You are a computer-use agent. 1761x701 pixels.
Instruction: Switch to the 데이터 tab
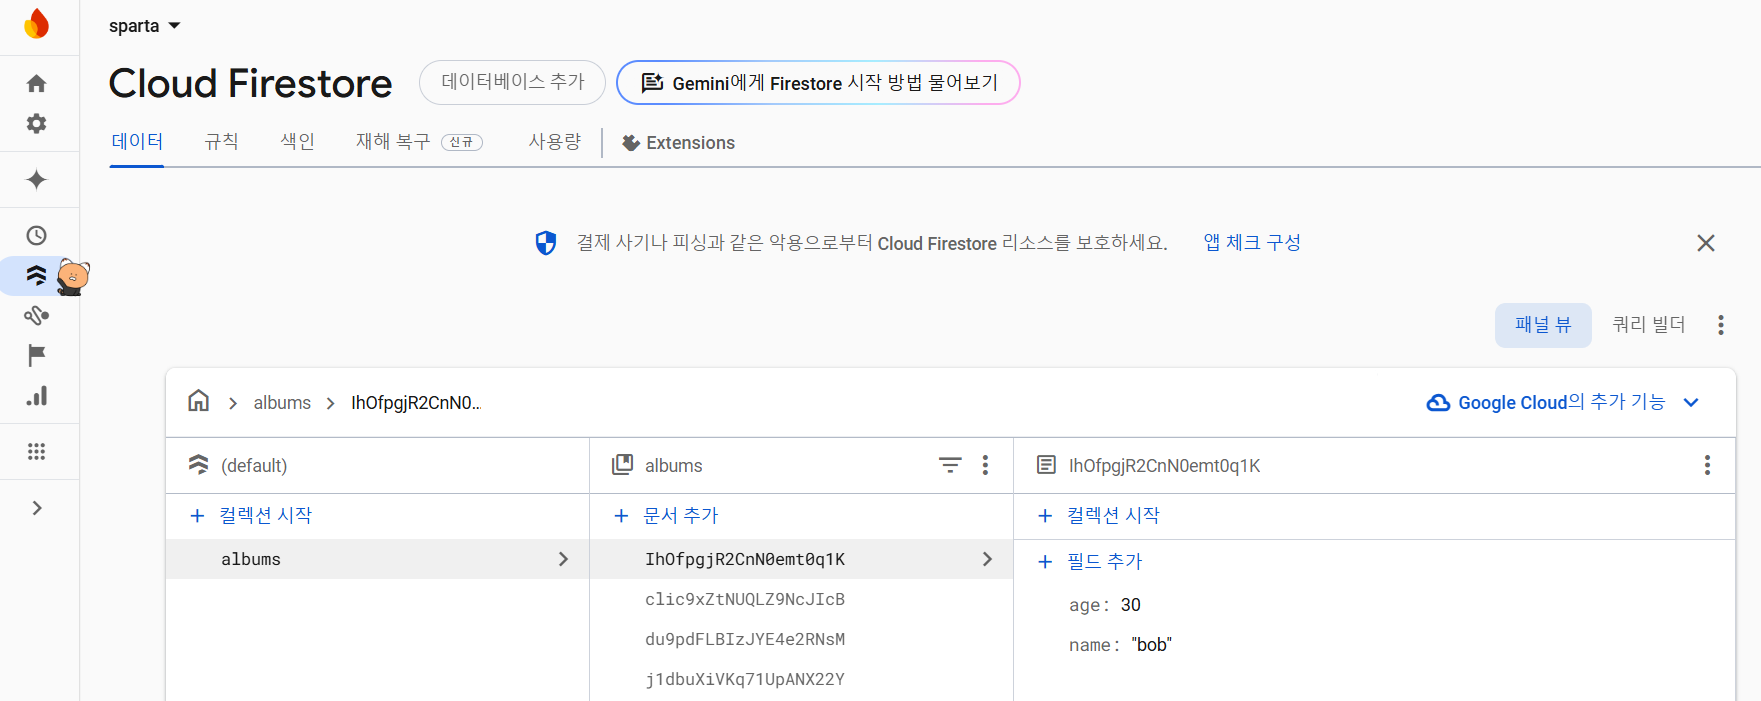point(137,142)
